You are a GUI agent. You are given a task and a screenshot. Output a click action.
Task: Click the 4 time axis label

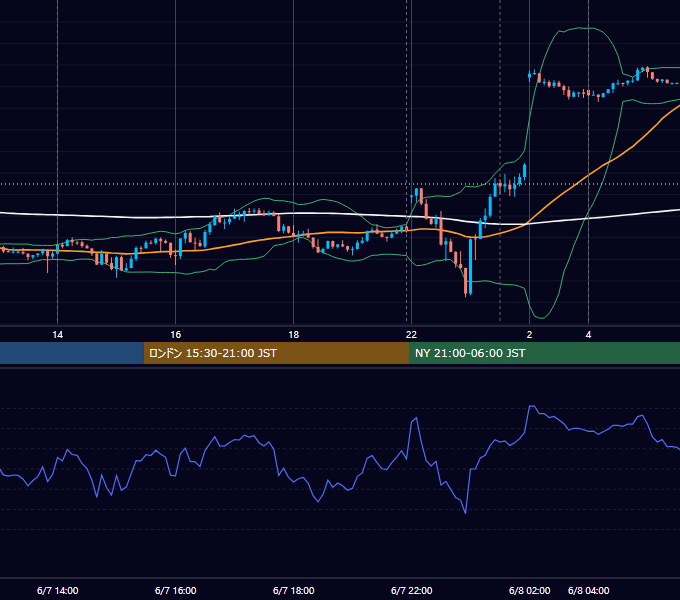588,335
